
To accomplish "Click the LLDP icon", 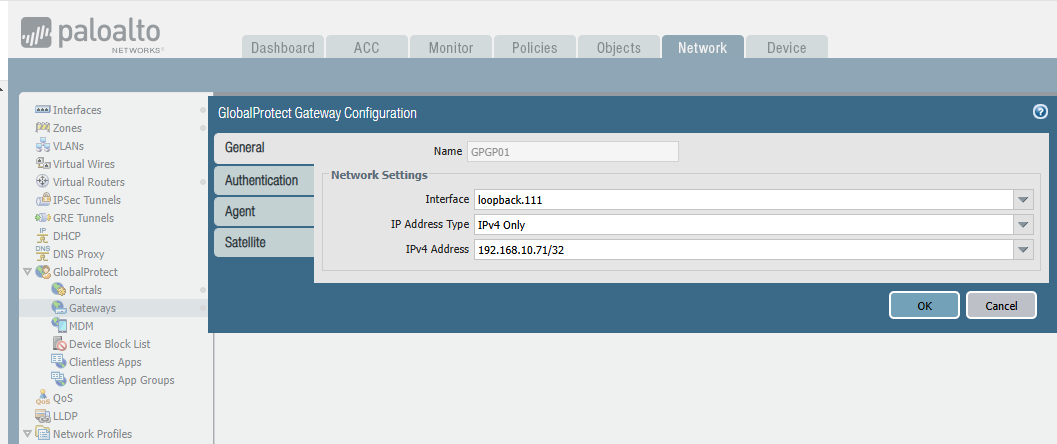I will 42,416.
